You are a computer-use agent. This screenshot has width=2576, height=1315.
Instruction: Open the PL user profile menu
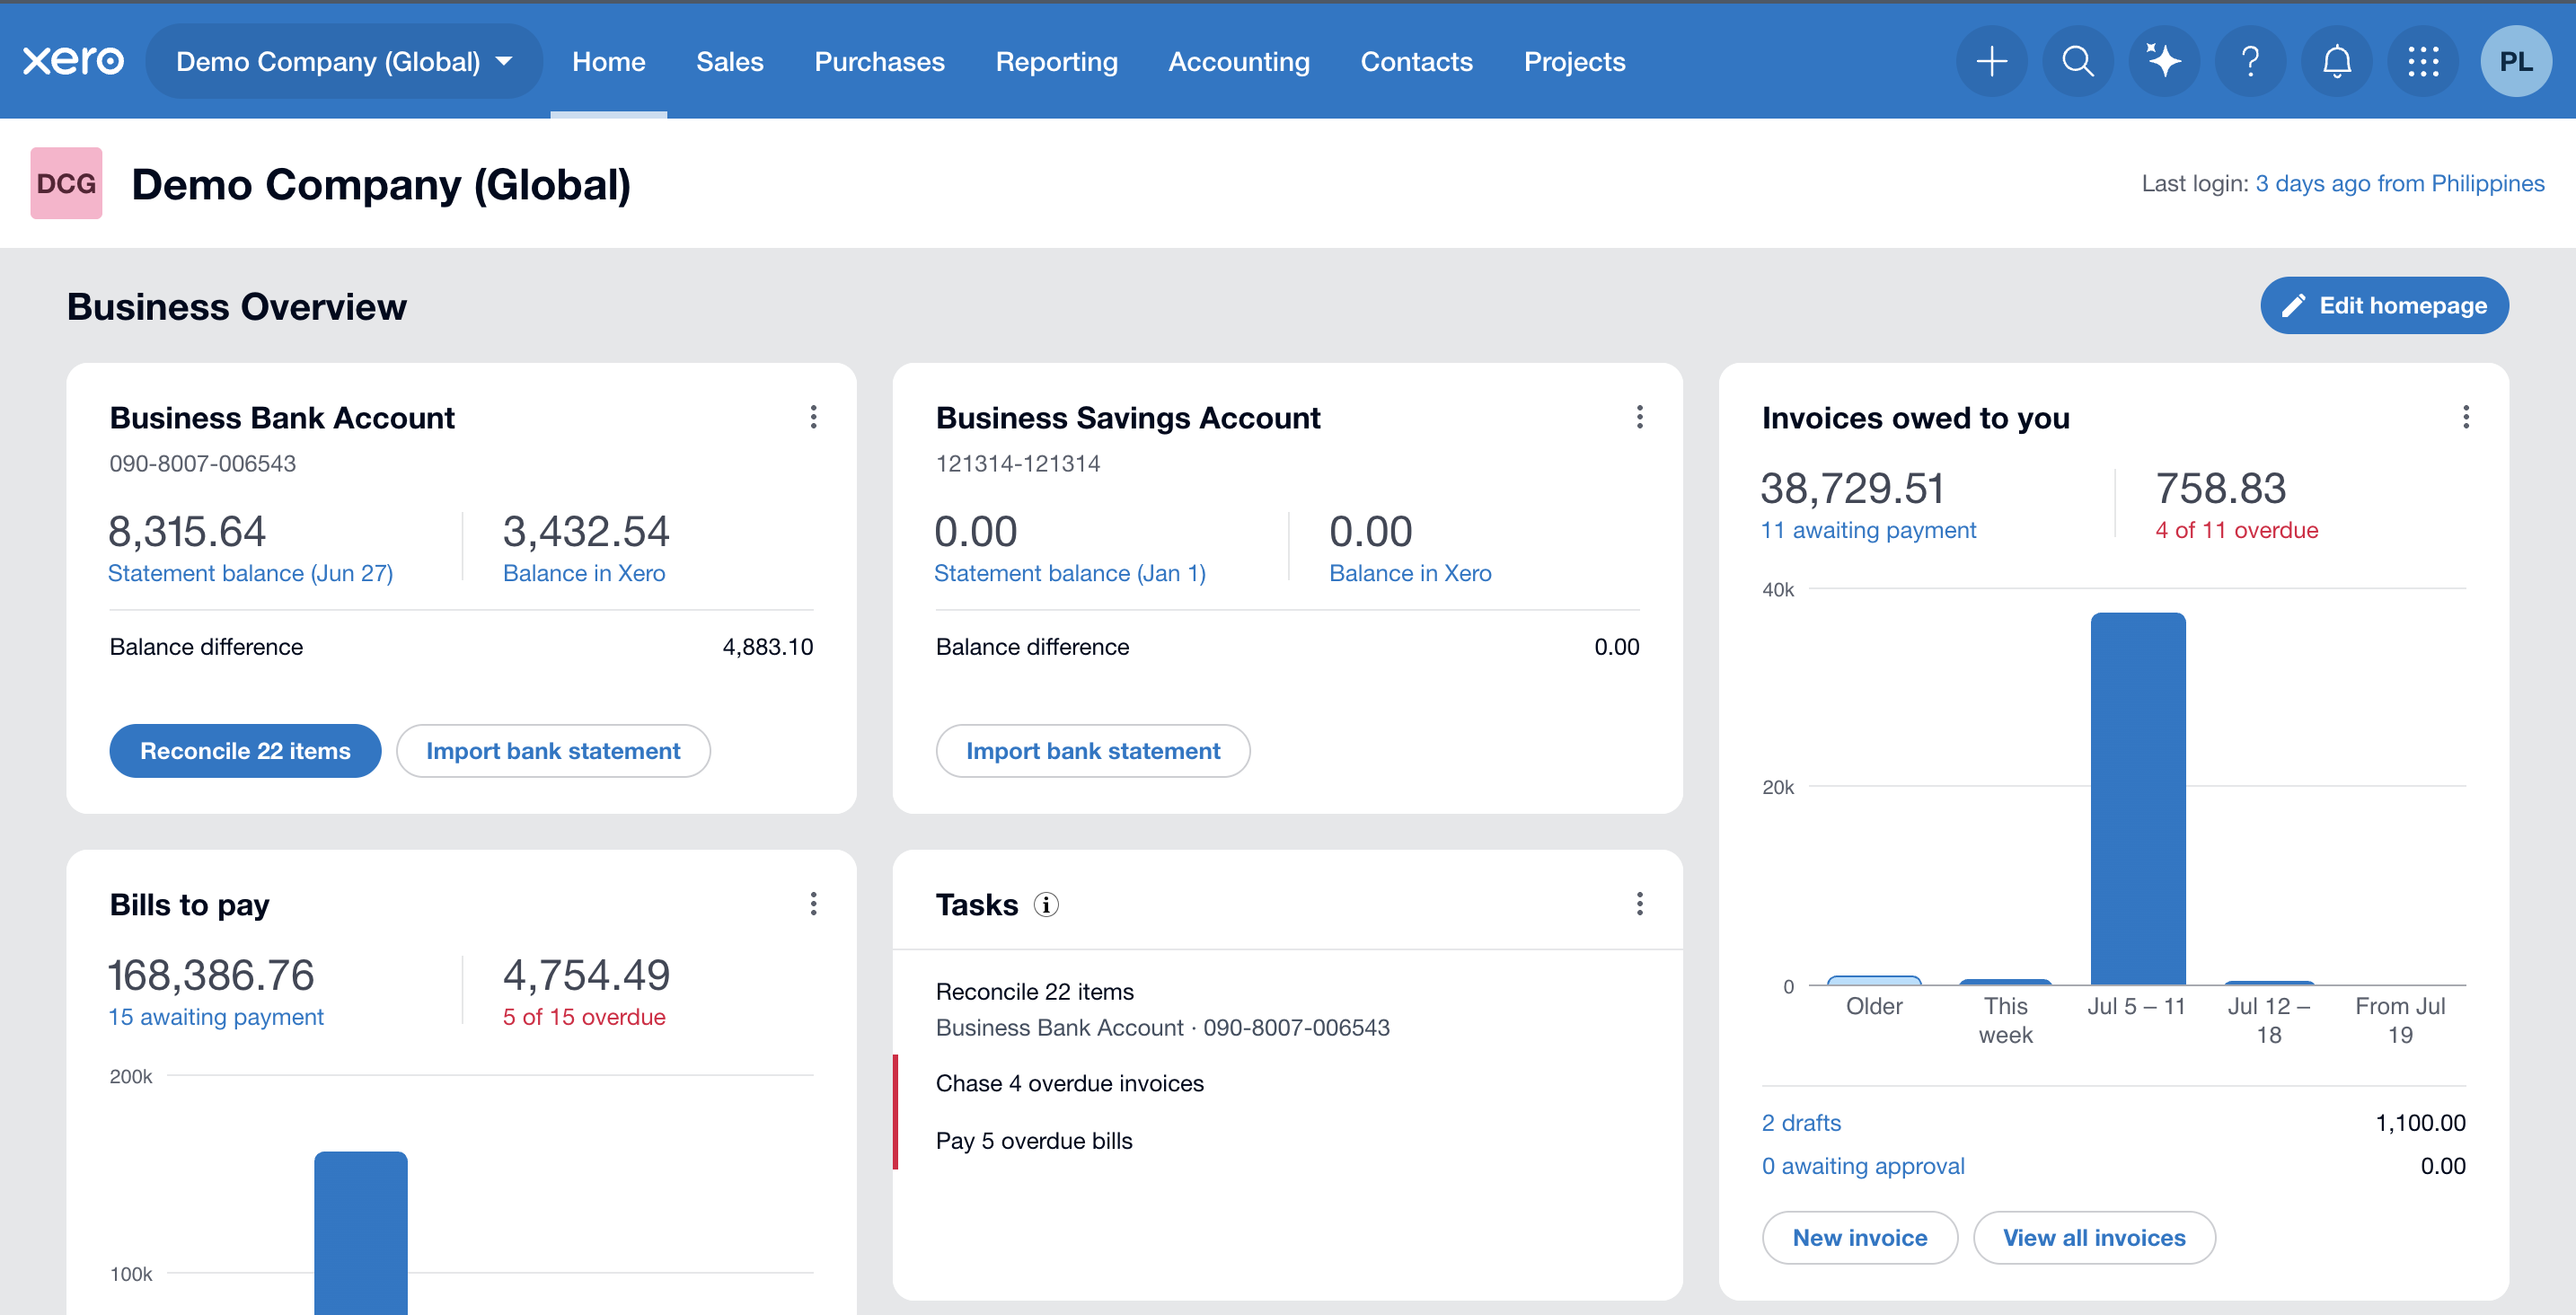(2515, 61)
